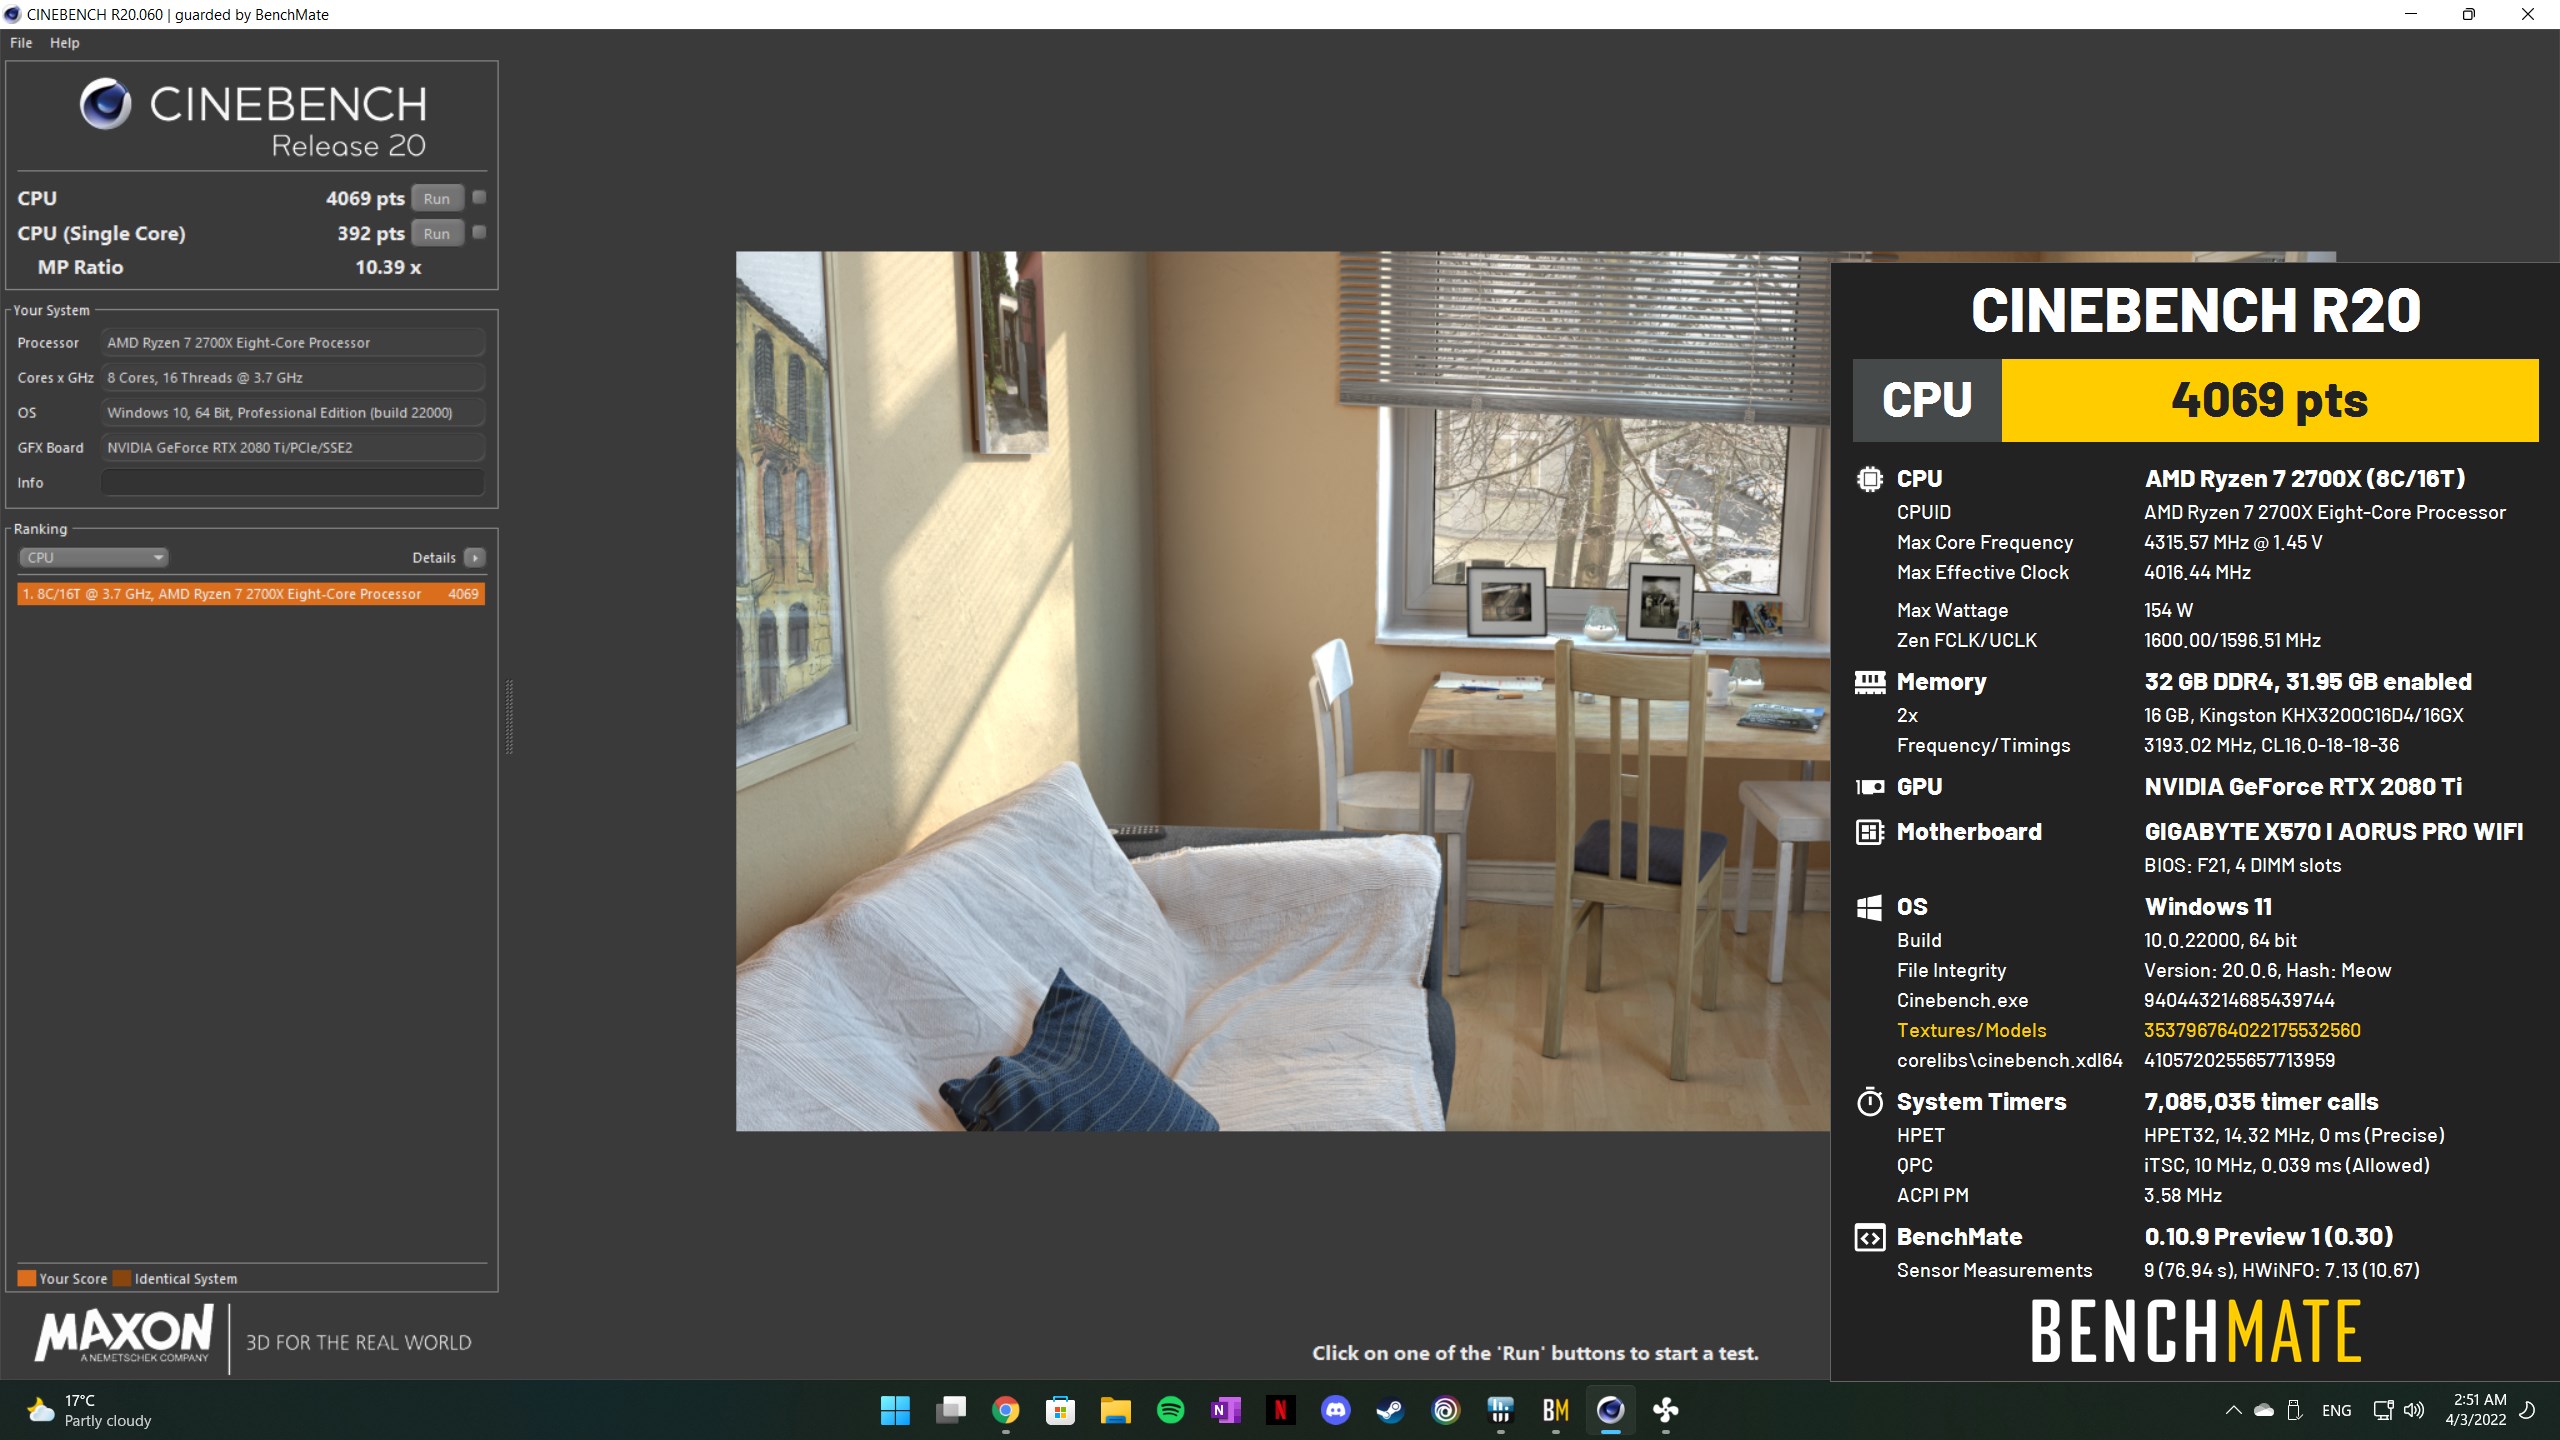Click the yellow 4069 pts BenchMate score bar
The height and width of the screenshot is (1440, 2560).
(x=2269, y=400)
